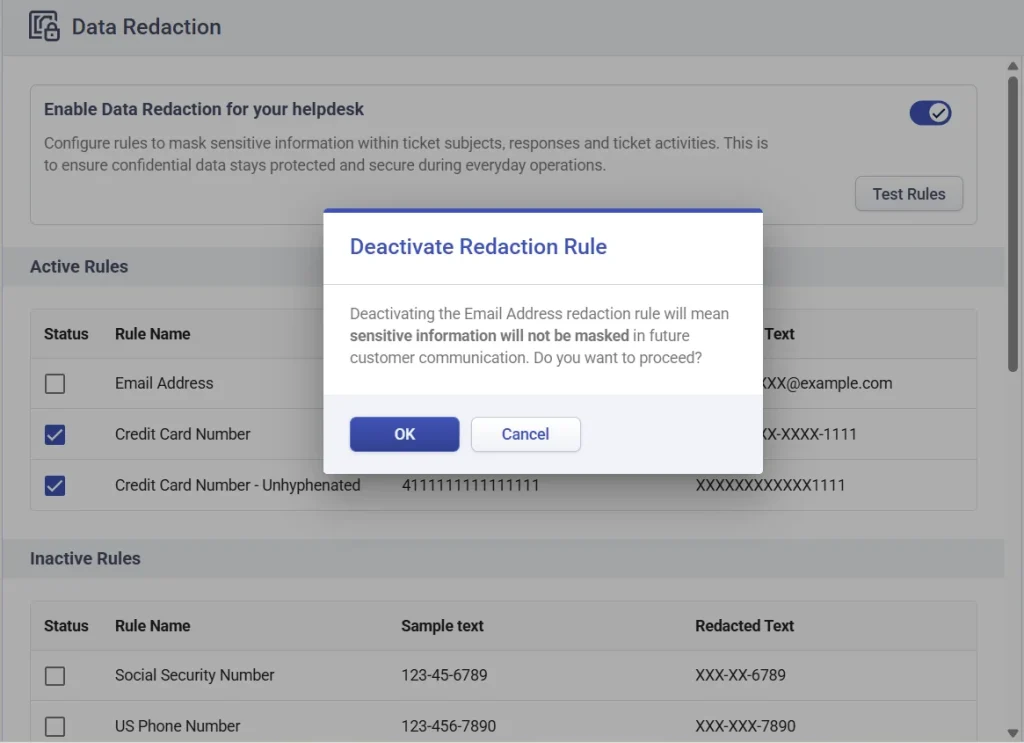Uncheck the Credit Card Number rule
1024x743 pixels.
[55, 434]
